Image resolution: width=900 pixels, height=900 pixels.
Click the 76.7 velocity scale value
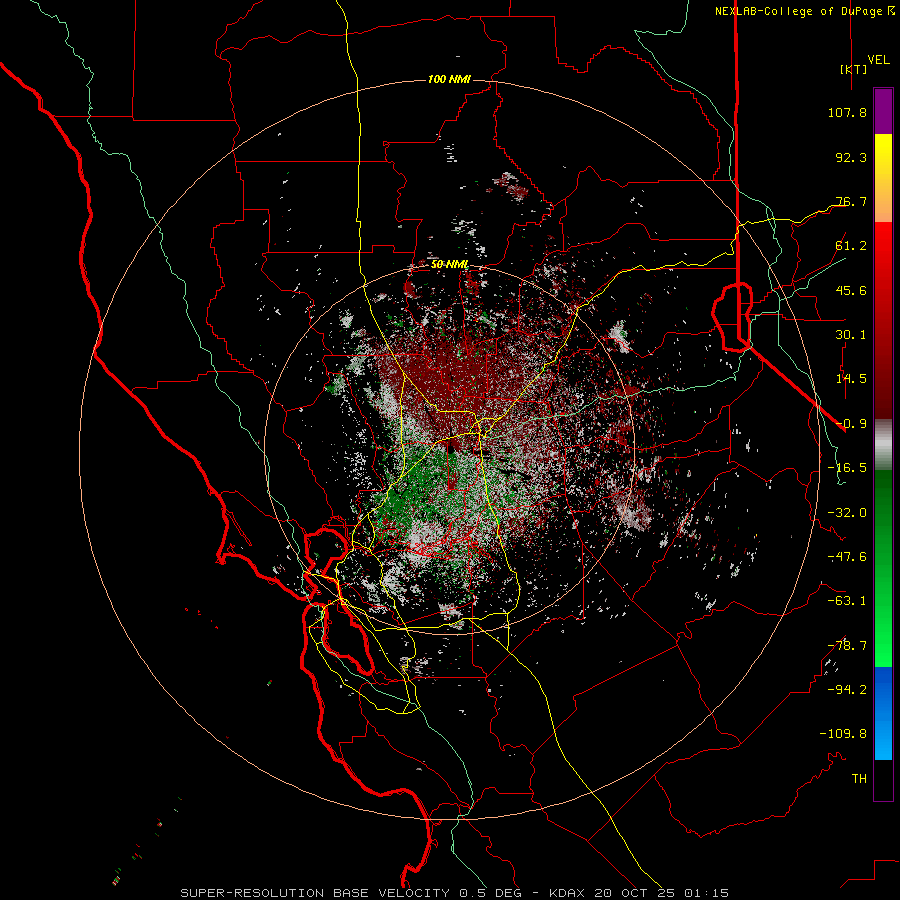click(x=851, y=201)
